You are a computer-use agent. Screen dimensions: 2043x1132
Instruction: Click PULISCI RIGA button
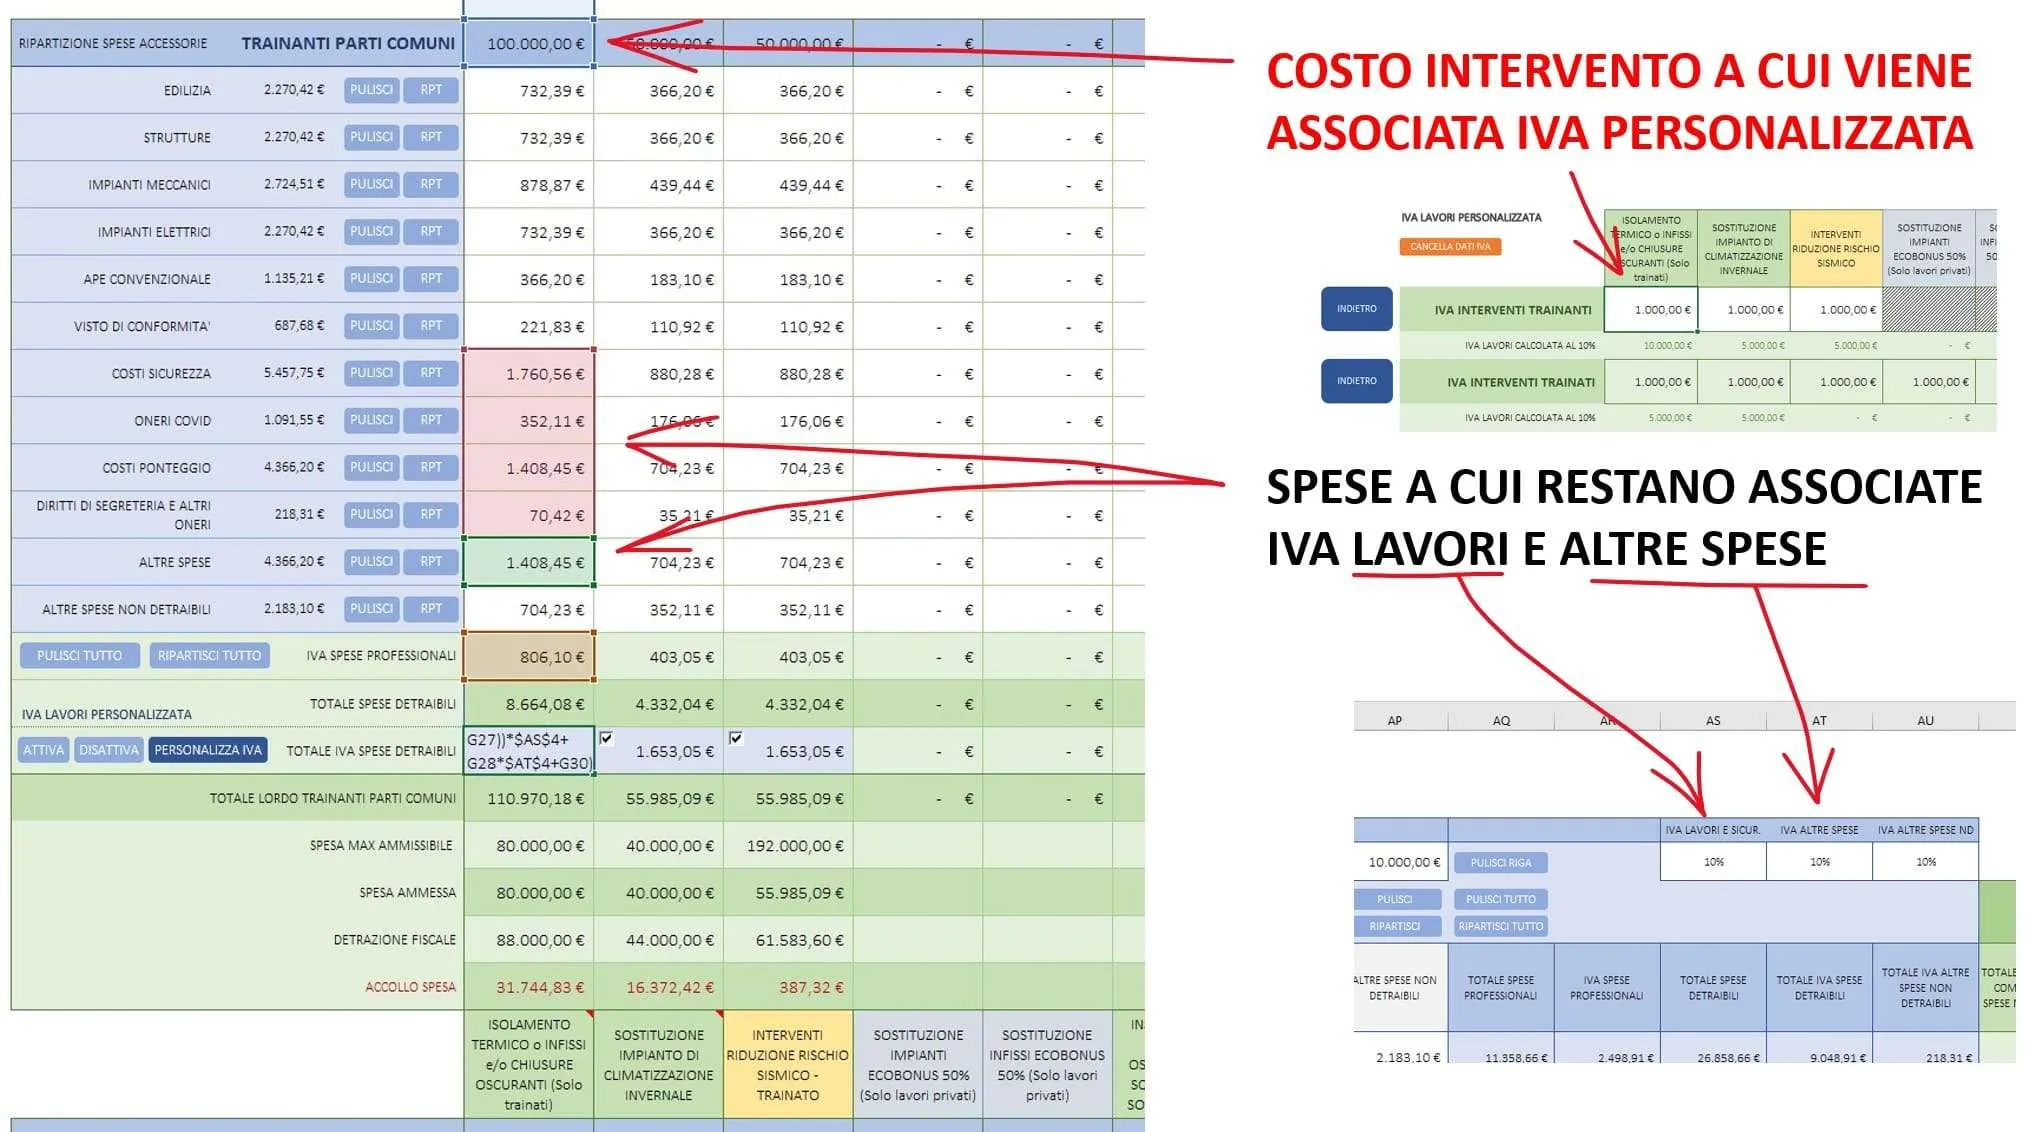[1500, 862]
